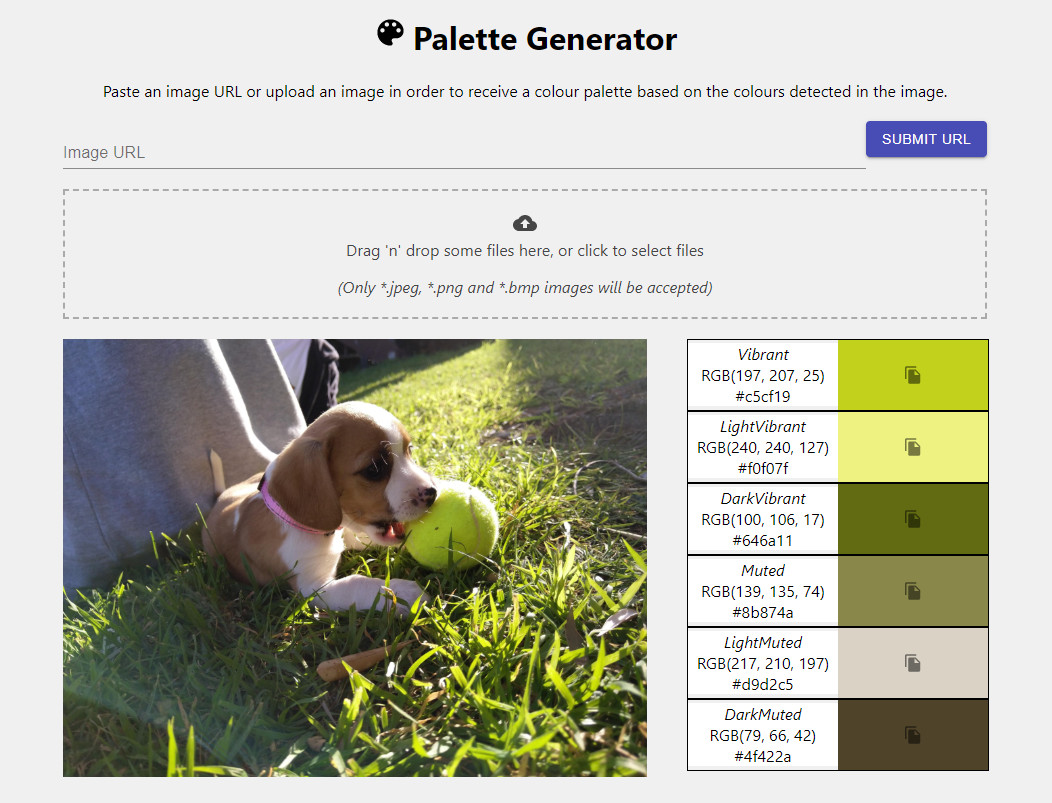Copy the Vibrant colour using its copy icon

click(x=912, y=375)
